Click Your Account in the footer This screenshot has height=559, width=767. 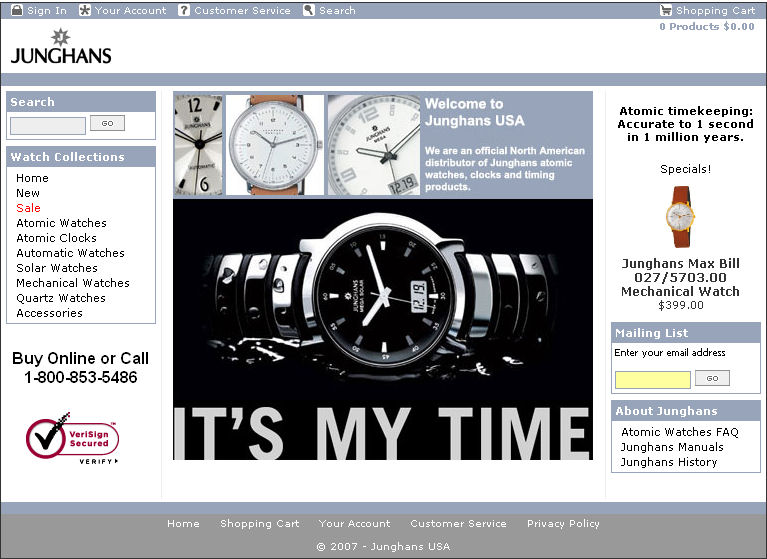(355, 524)
